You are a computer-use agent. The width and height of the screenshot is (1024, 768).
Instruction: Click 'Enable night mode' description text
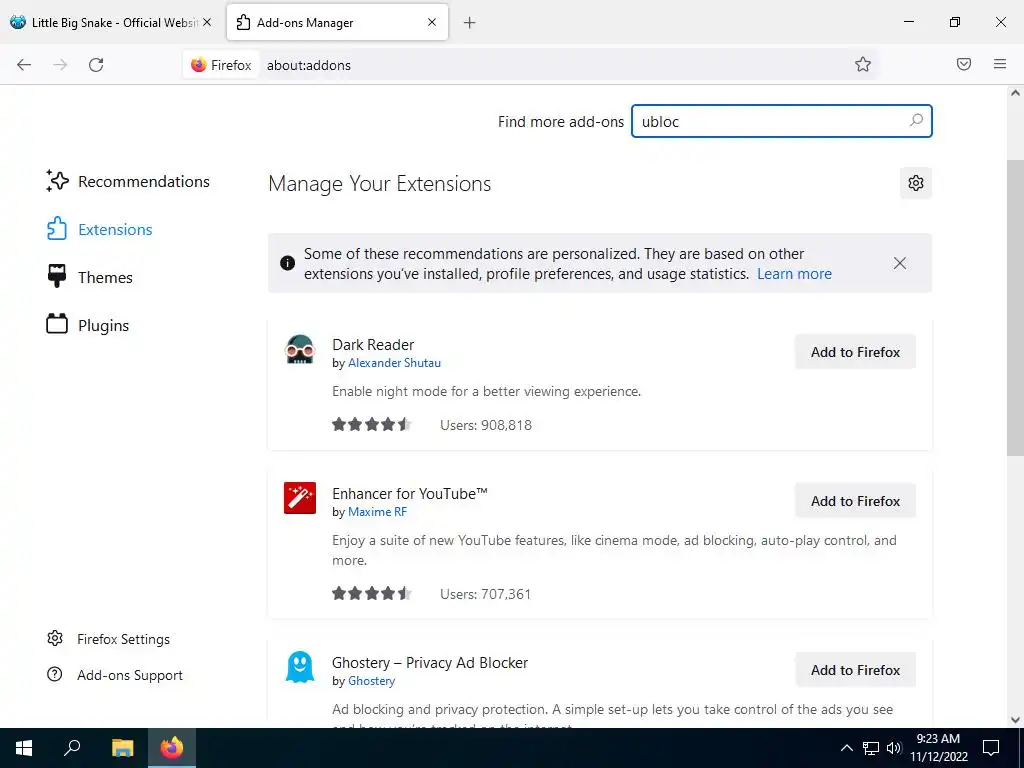tap(487, 392)
